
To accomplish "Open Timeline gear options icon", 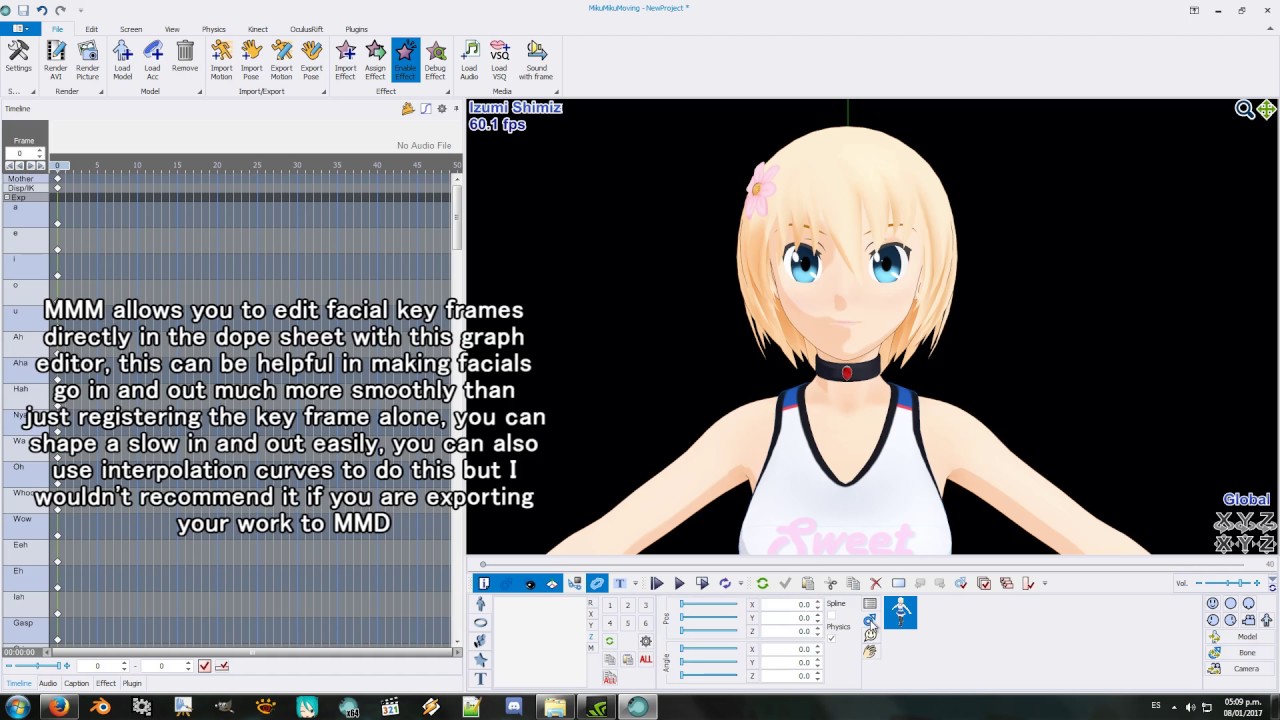I will coord(442,108).
